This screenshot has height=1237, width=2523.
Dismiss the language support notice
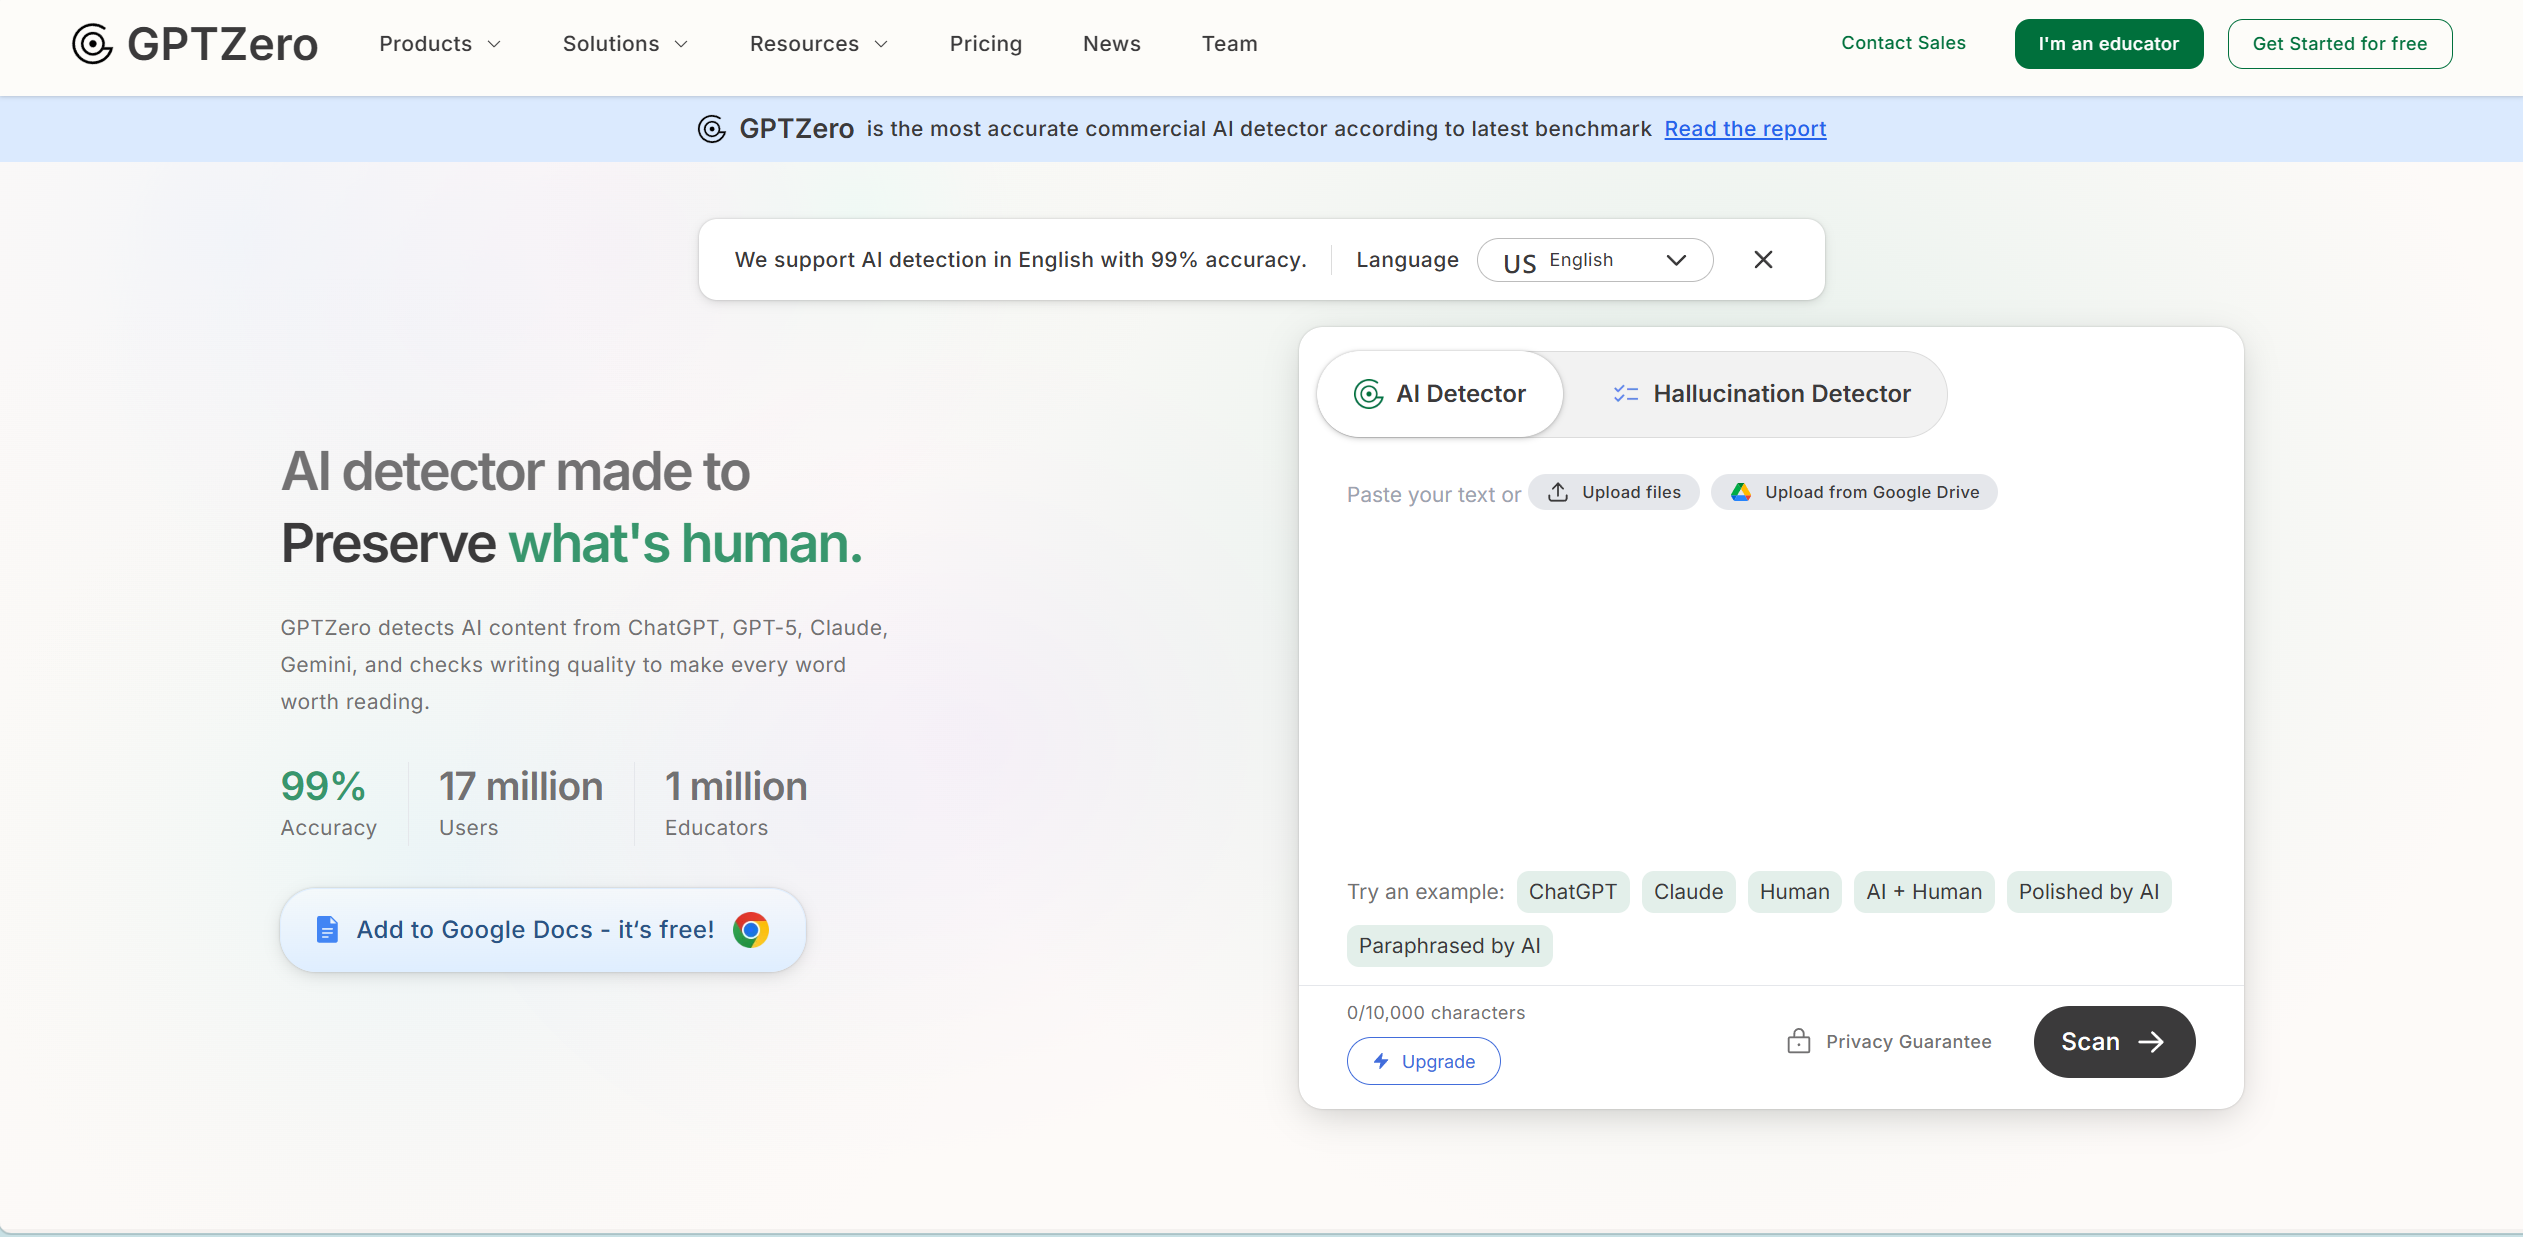pyautogui.click(x=1763, y=260)
